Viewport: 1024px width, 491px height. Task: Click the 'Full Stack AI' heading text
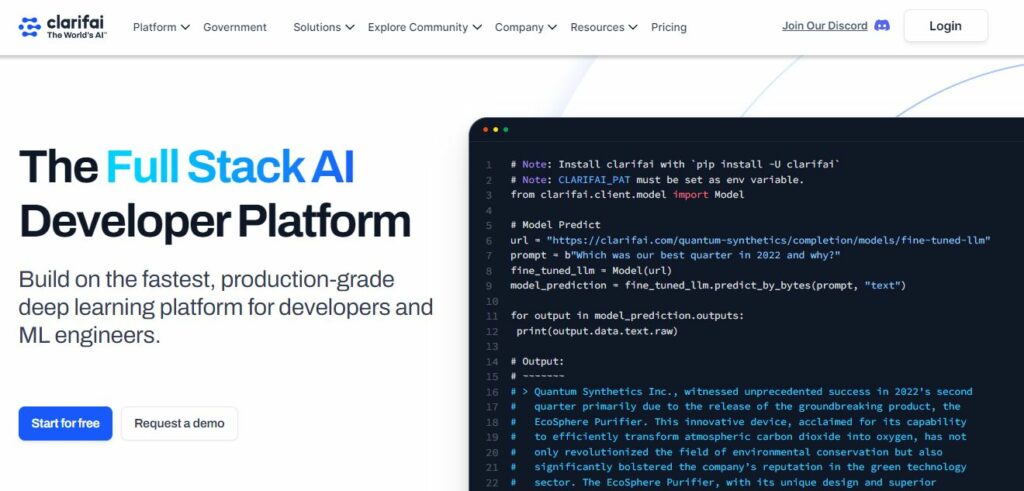coord(230,166)
